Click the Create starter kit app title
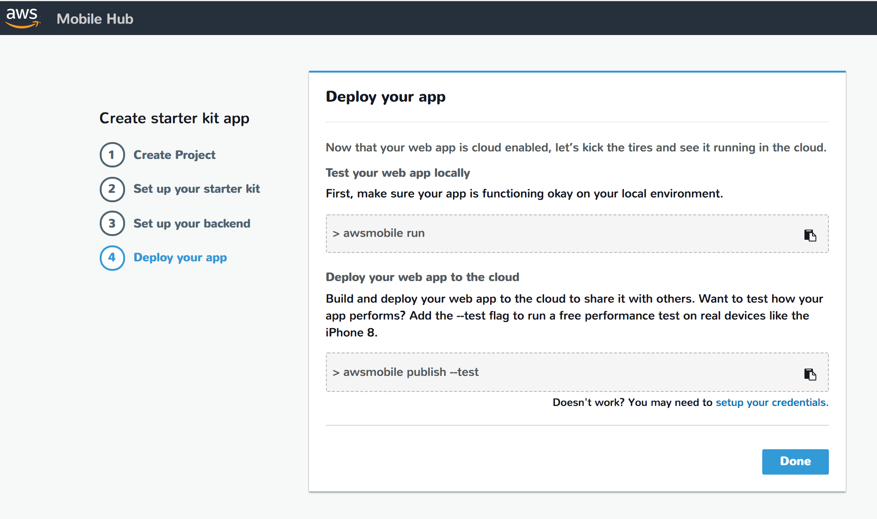Viewport: 877px width, 519px height. (174, 118)
